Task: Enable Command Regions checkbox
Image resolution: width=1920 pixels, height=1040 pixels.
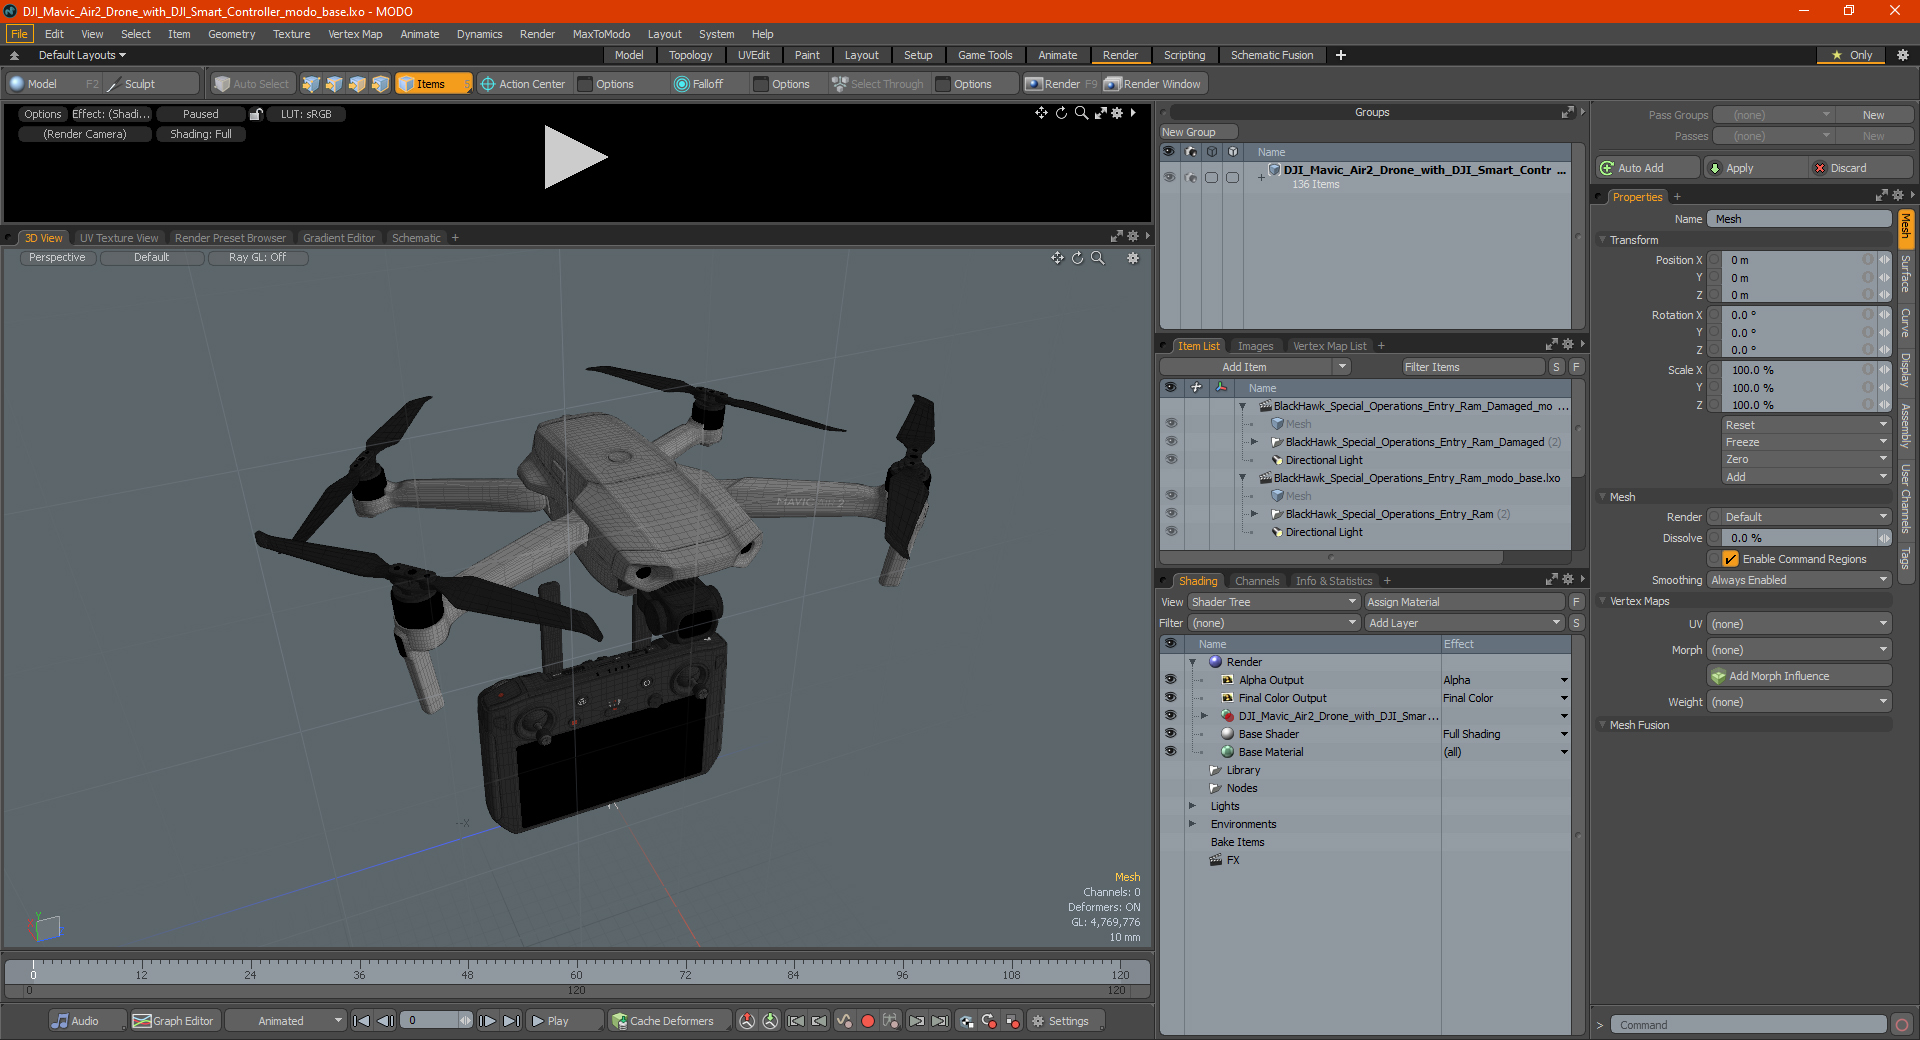Action: [x=1731, y=559]
